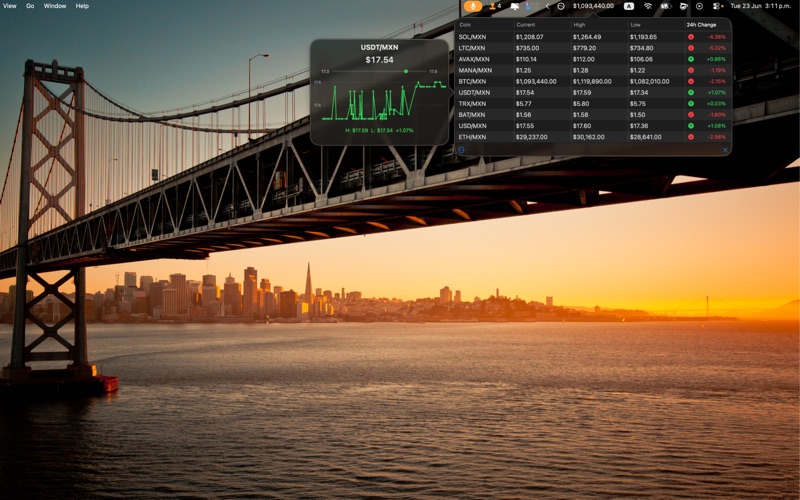Open Control Center from the menu bar
Screen dimensions: 800x500
717,6
